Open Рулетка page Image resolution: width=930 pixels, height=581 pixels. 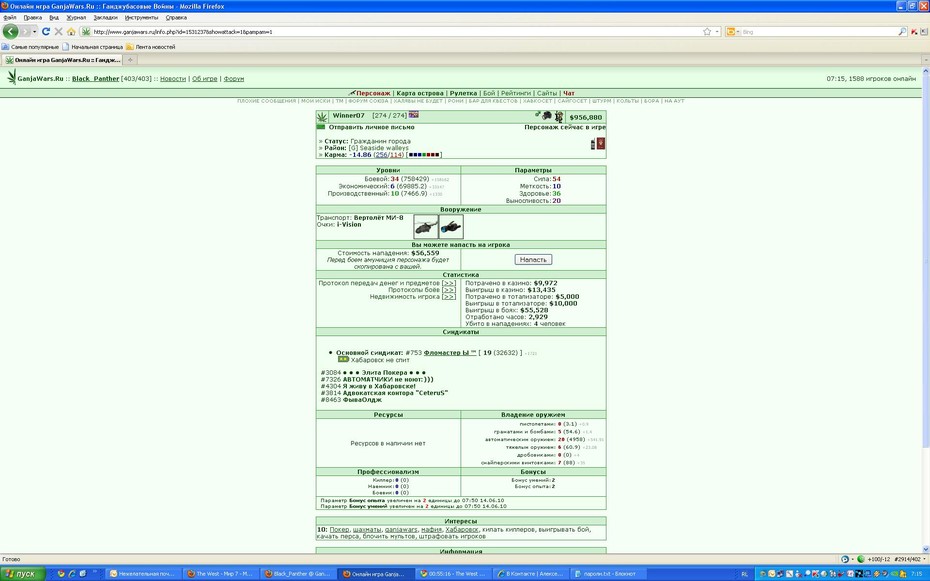coord(463,94)
